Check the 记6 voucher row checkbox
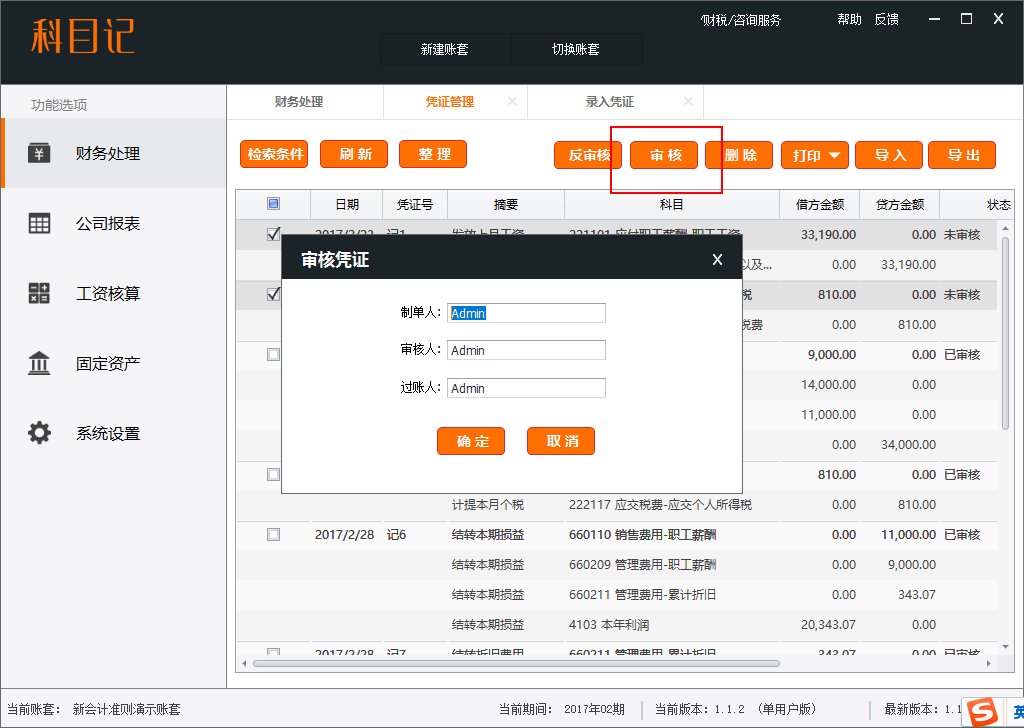Image resolution: width=1024 pixels, height=728 pixels. pyautogui.click(x=273, y=535)
